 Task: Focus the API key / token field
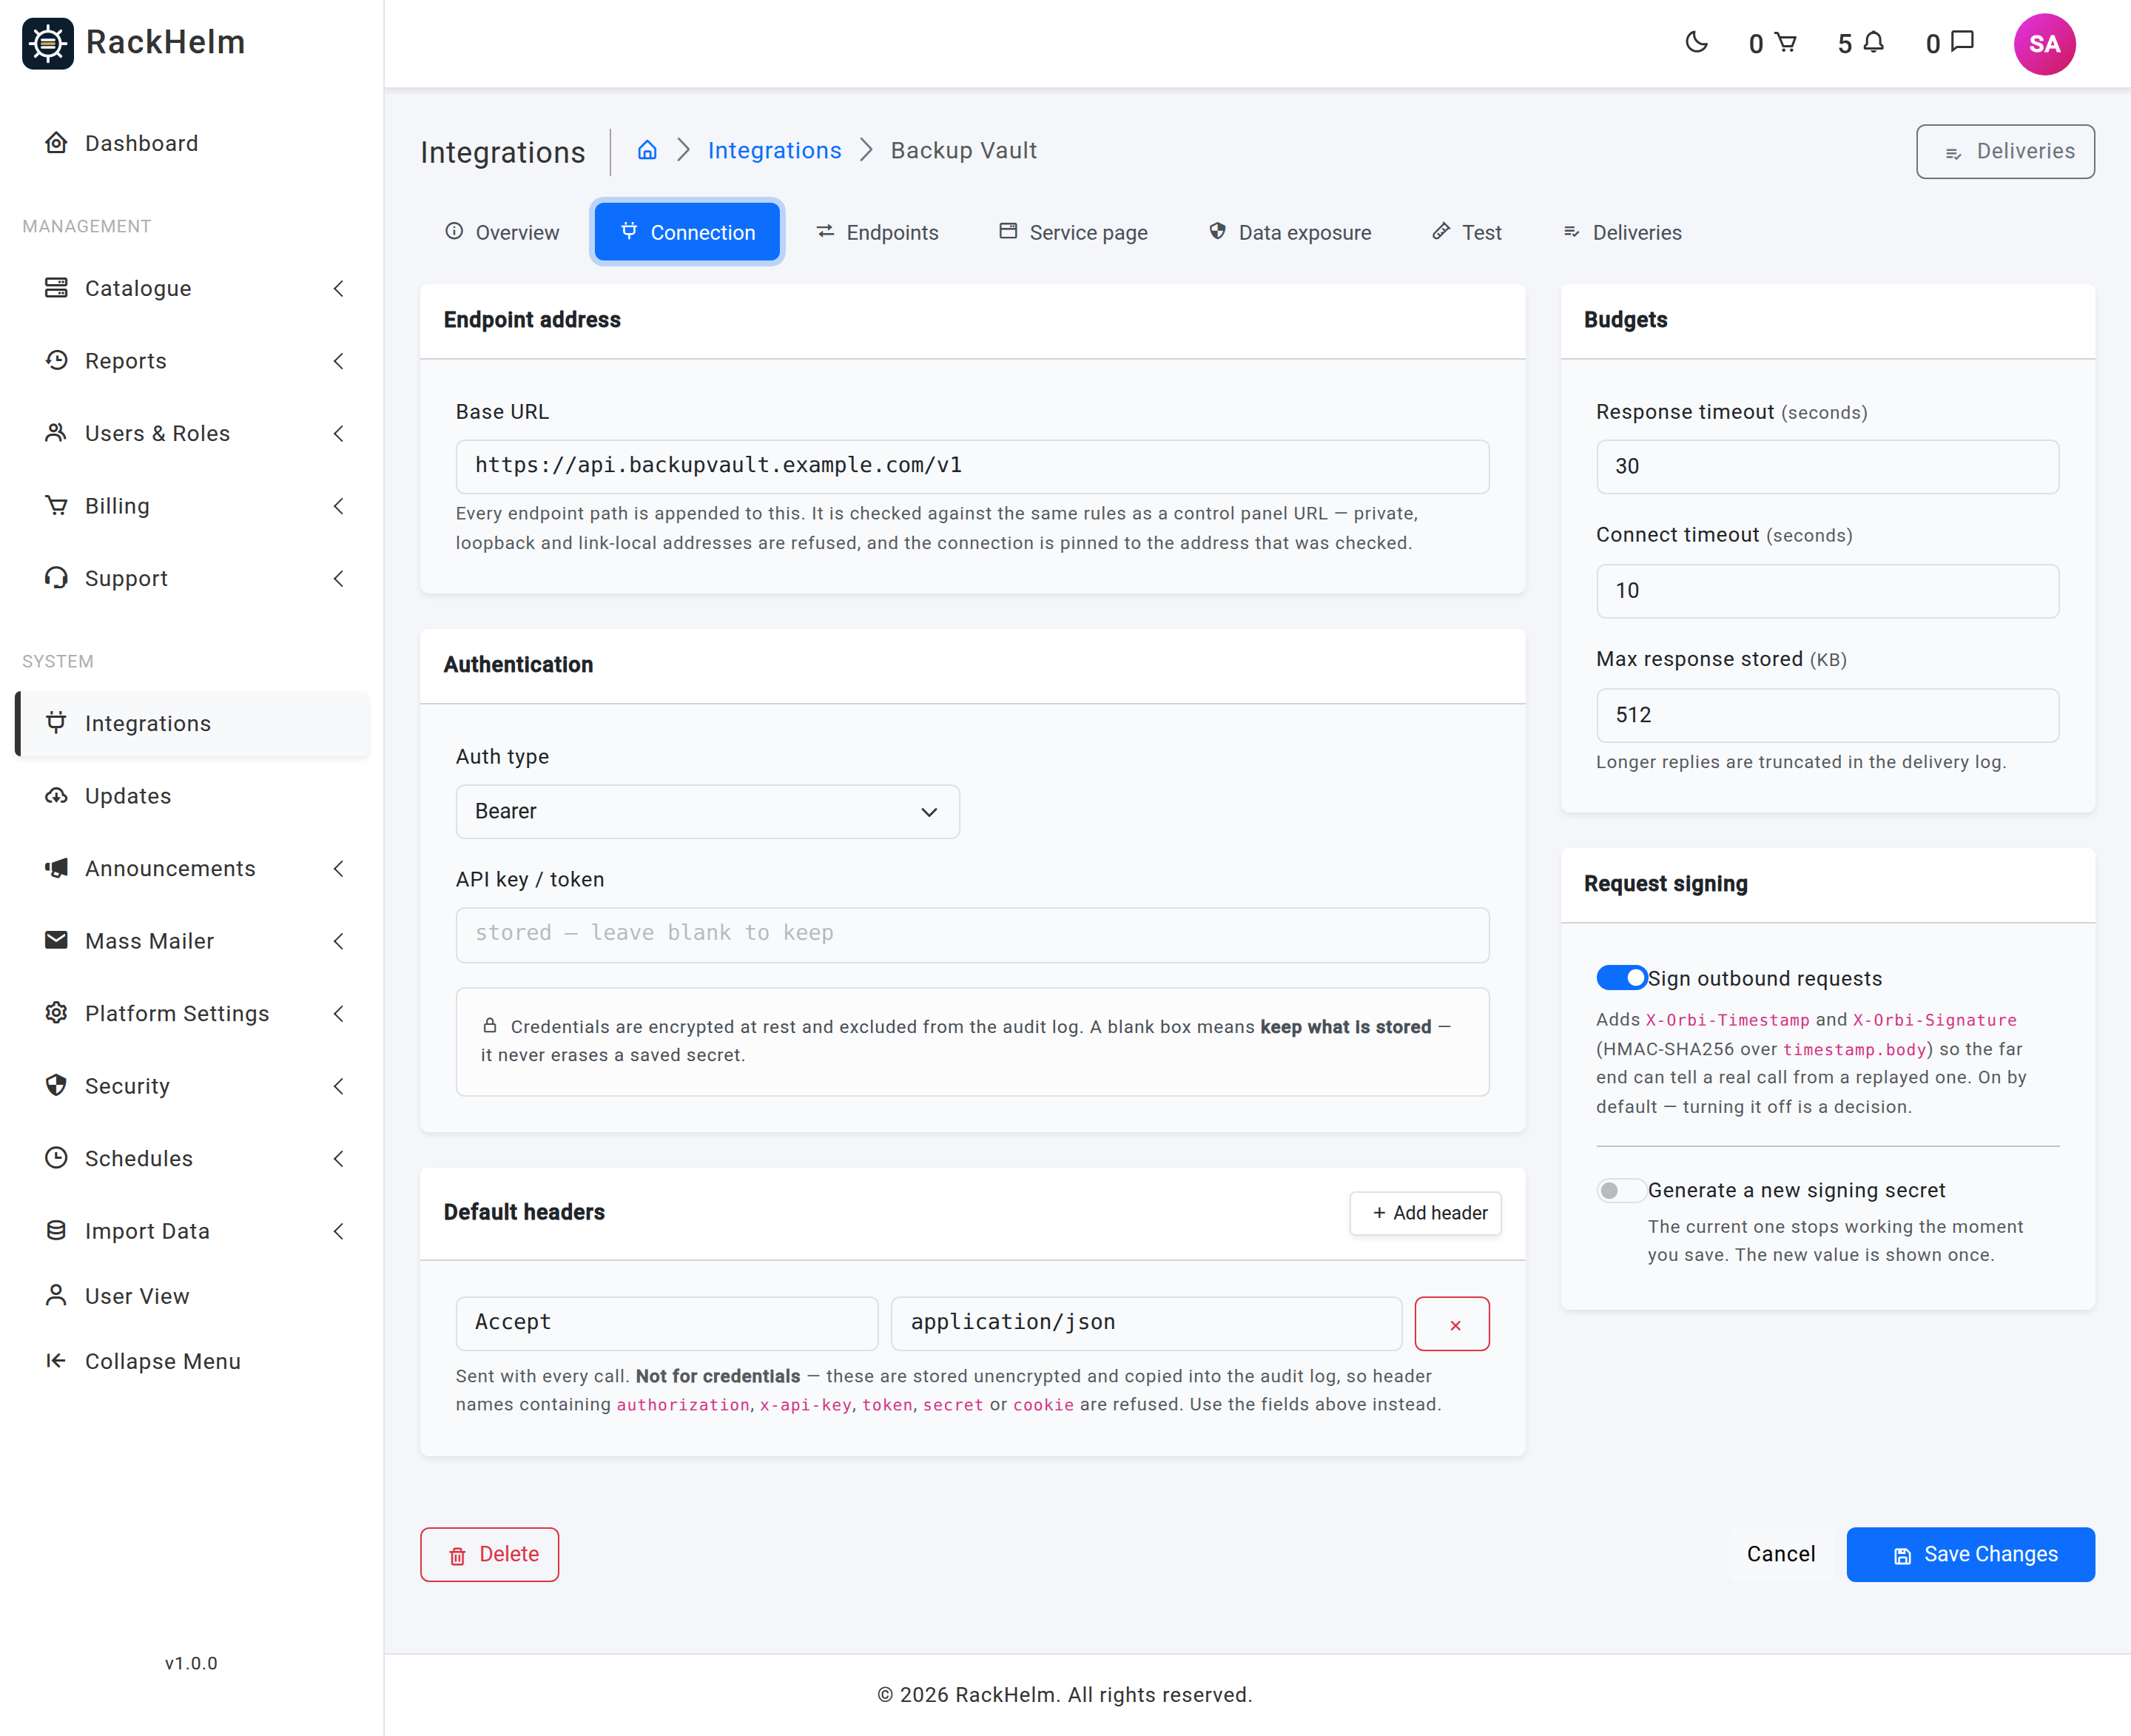coord(972,934)
